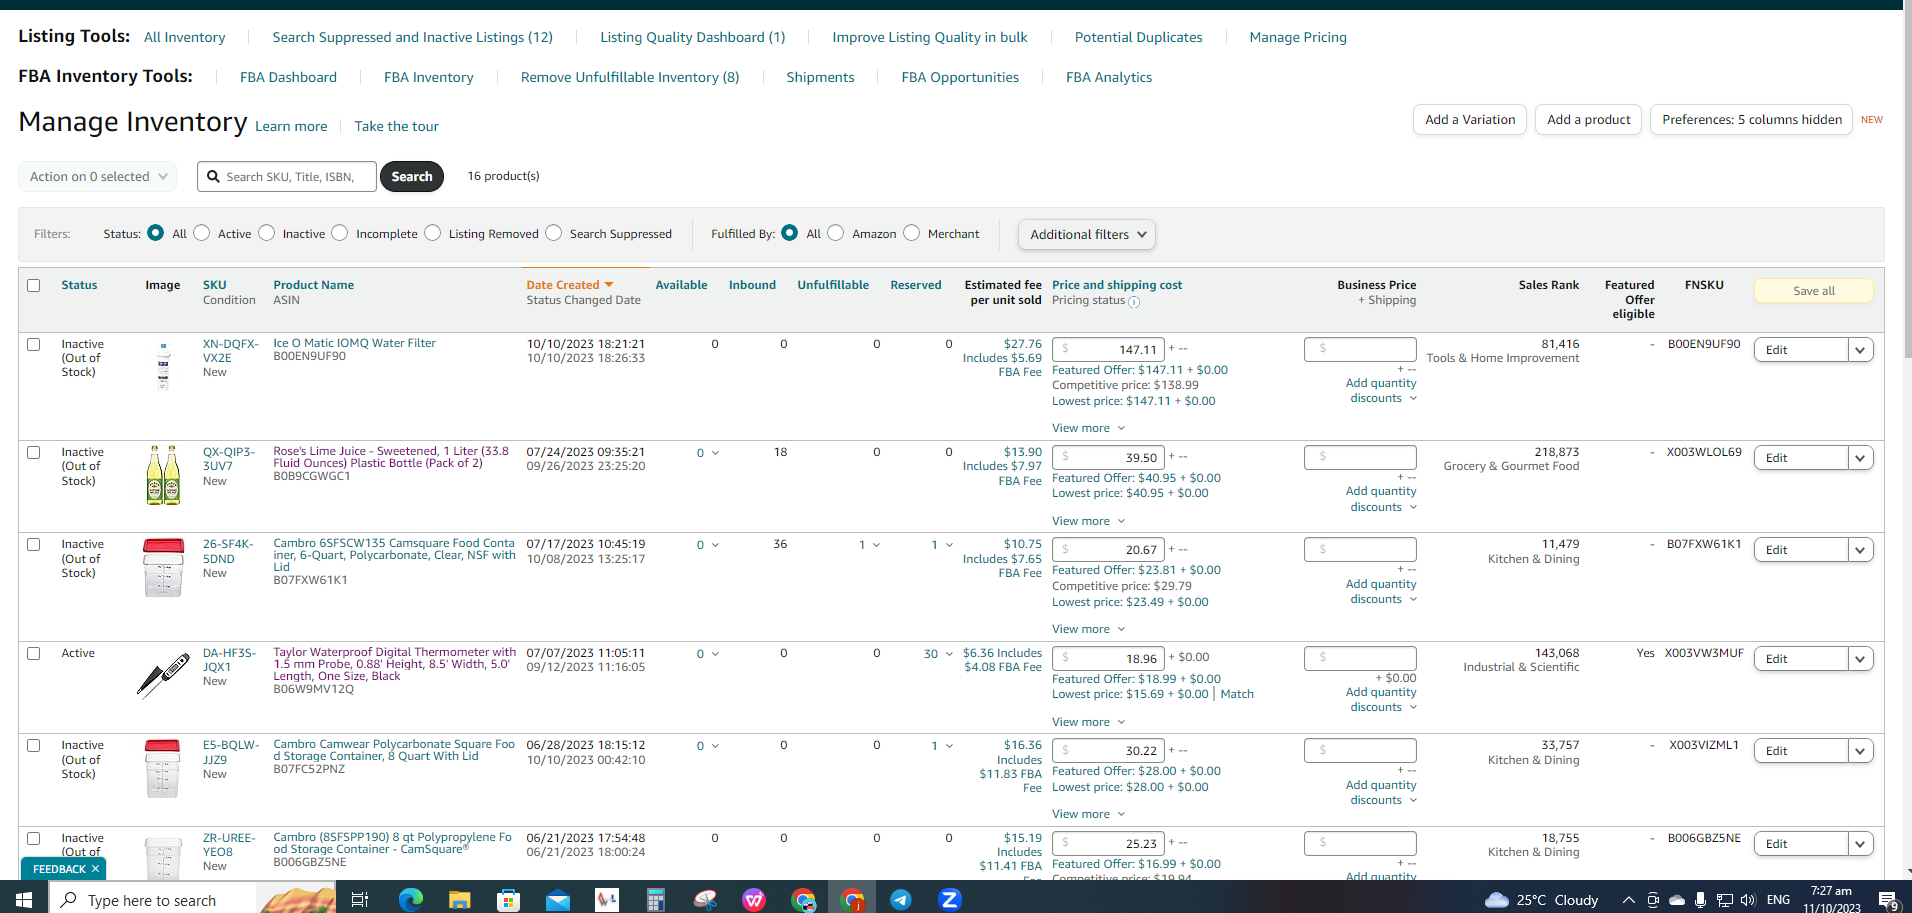Click volume icon in system tray
The image size is (1912, 913).
pyautogui.click(x=1748, y=900)
